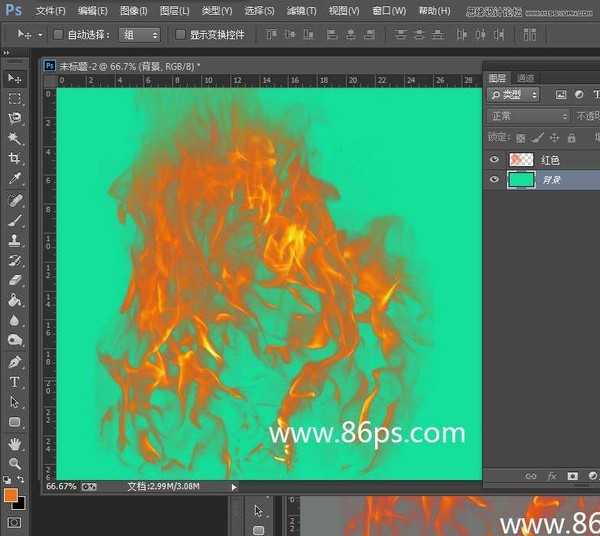Click the link layers icon
The image size is (600, 536).
click(x=531, y=476)
